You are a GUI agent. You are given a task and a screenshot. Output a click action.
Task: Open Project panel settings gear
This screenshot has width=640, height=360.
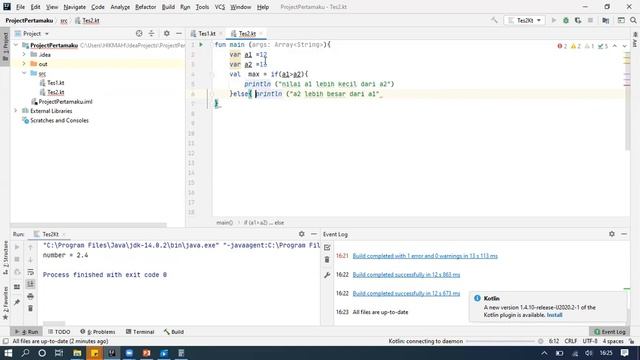(167, 33)
